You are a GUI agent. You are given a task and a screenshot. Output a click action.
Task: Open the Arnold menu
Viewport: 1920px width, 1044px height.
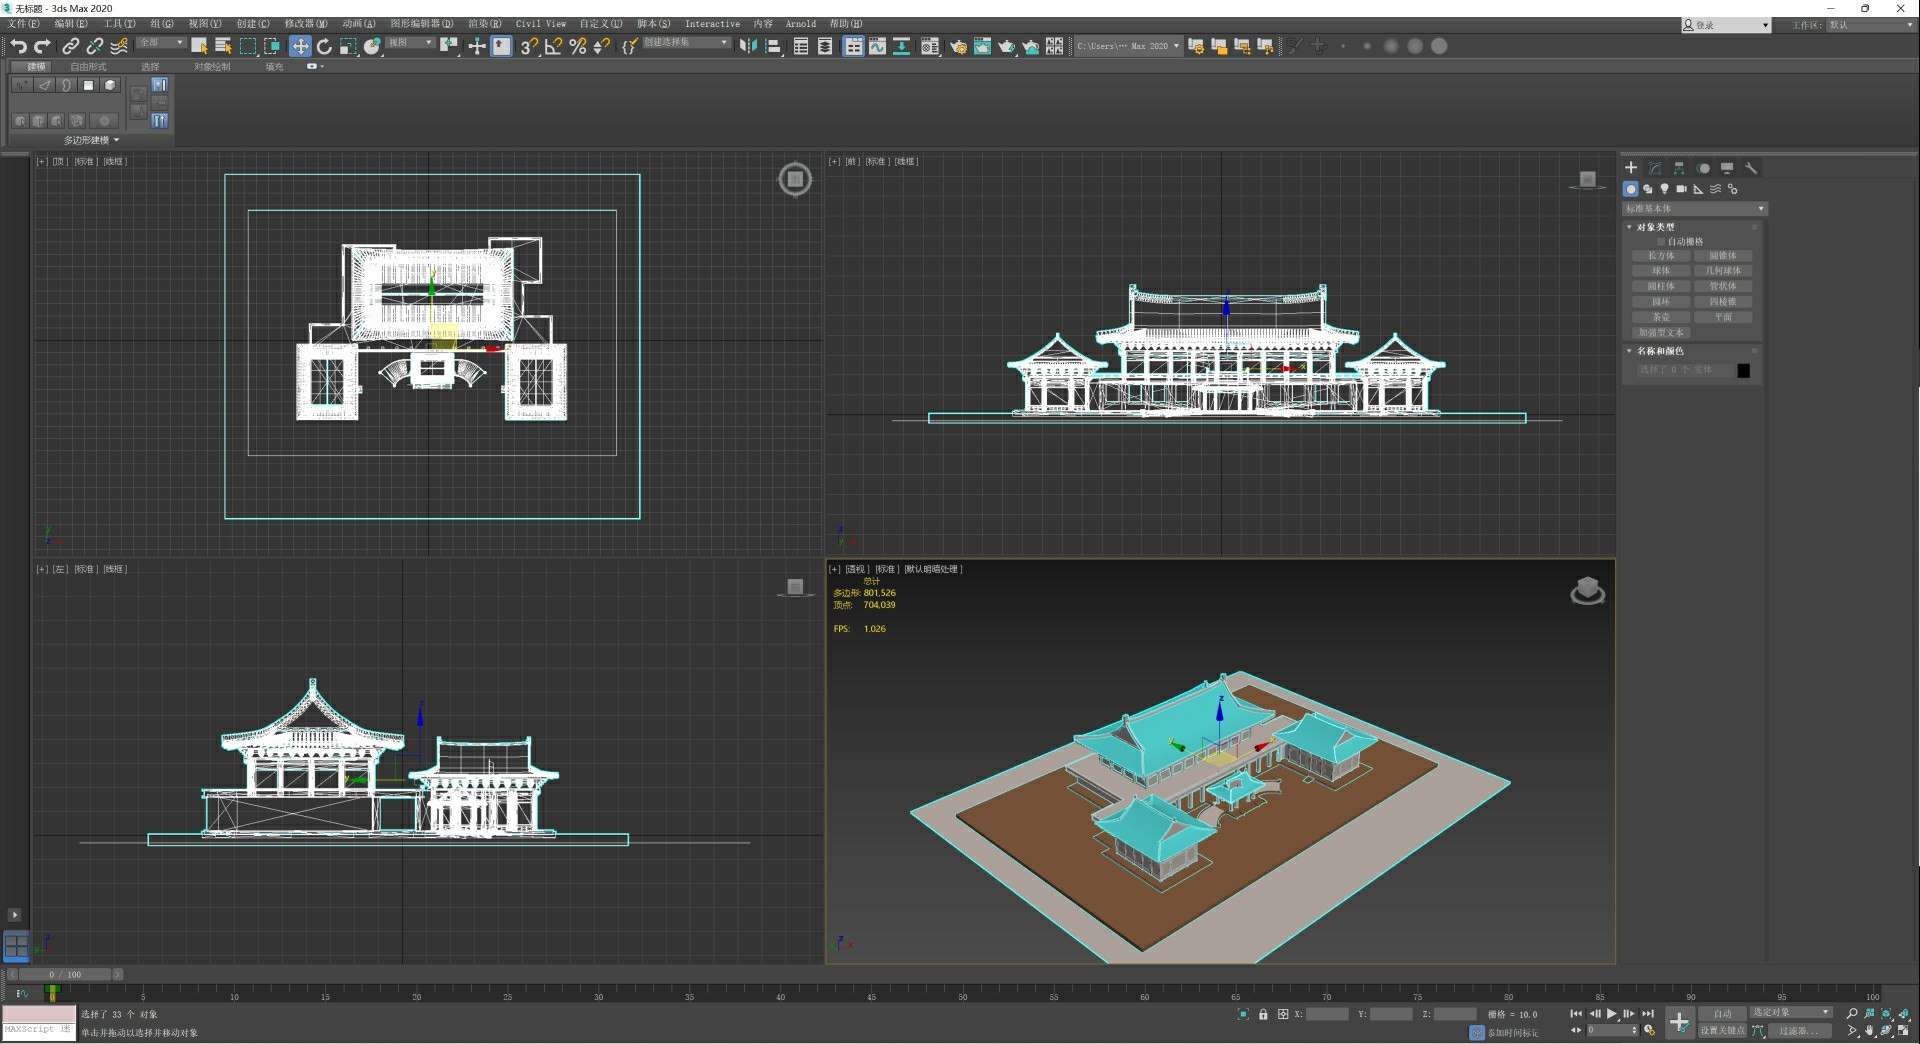tap(801, 24)
